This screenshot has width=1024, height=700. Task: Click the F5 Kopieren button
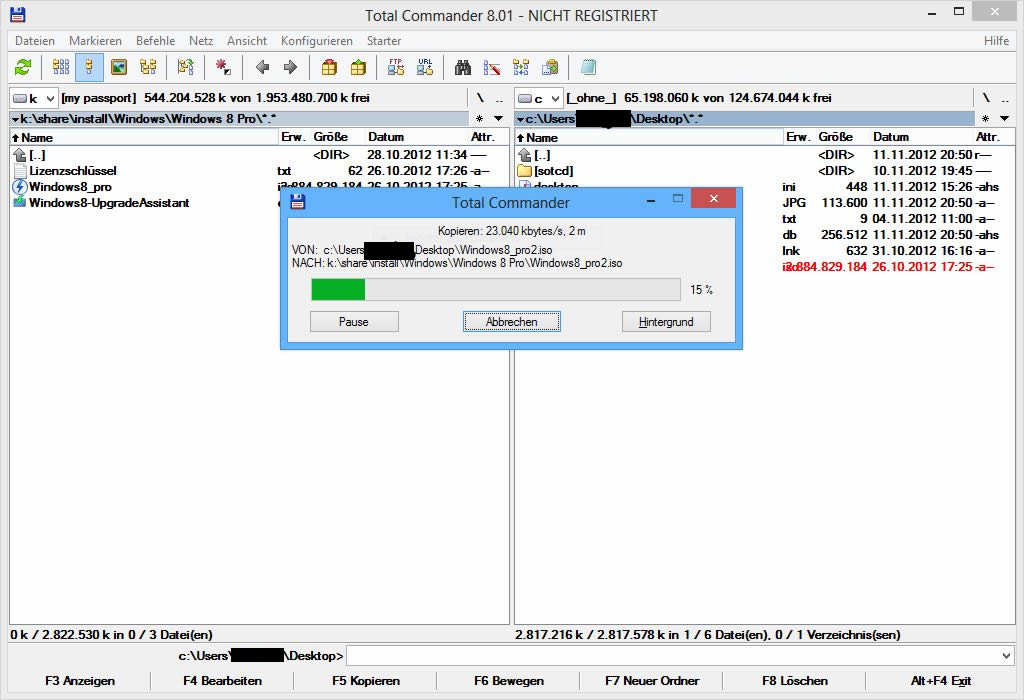click(366, 681)
